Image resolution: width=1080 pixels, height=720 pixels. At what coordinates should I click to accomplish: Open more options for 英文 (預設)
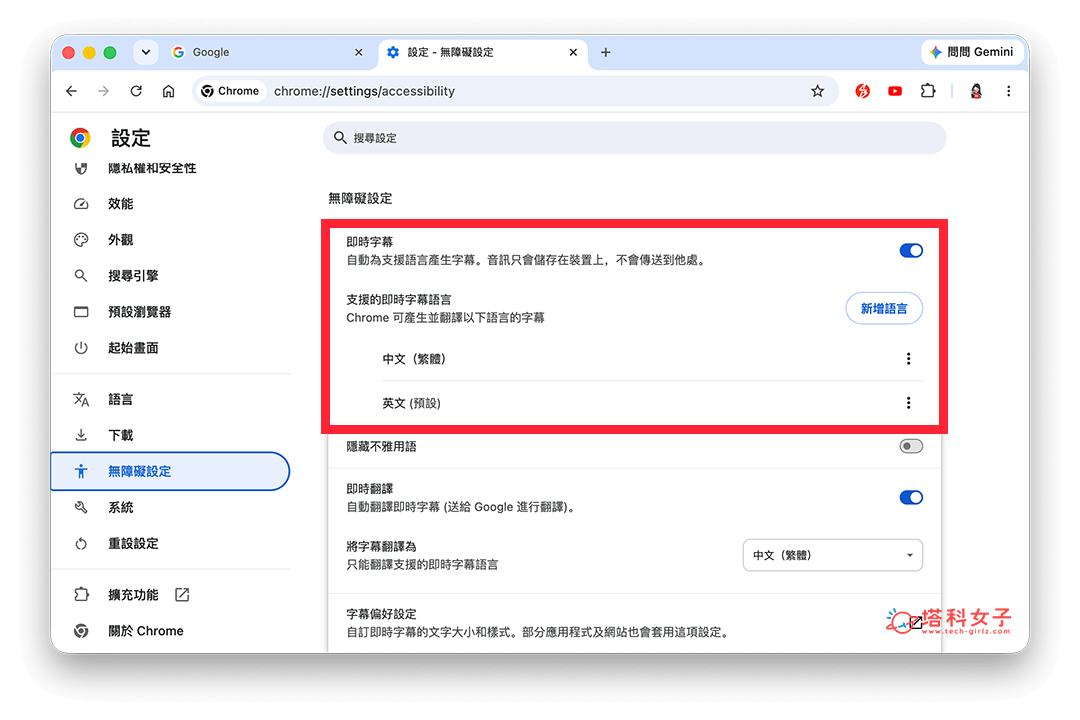(908, 403)
